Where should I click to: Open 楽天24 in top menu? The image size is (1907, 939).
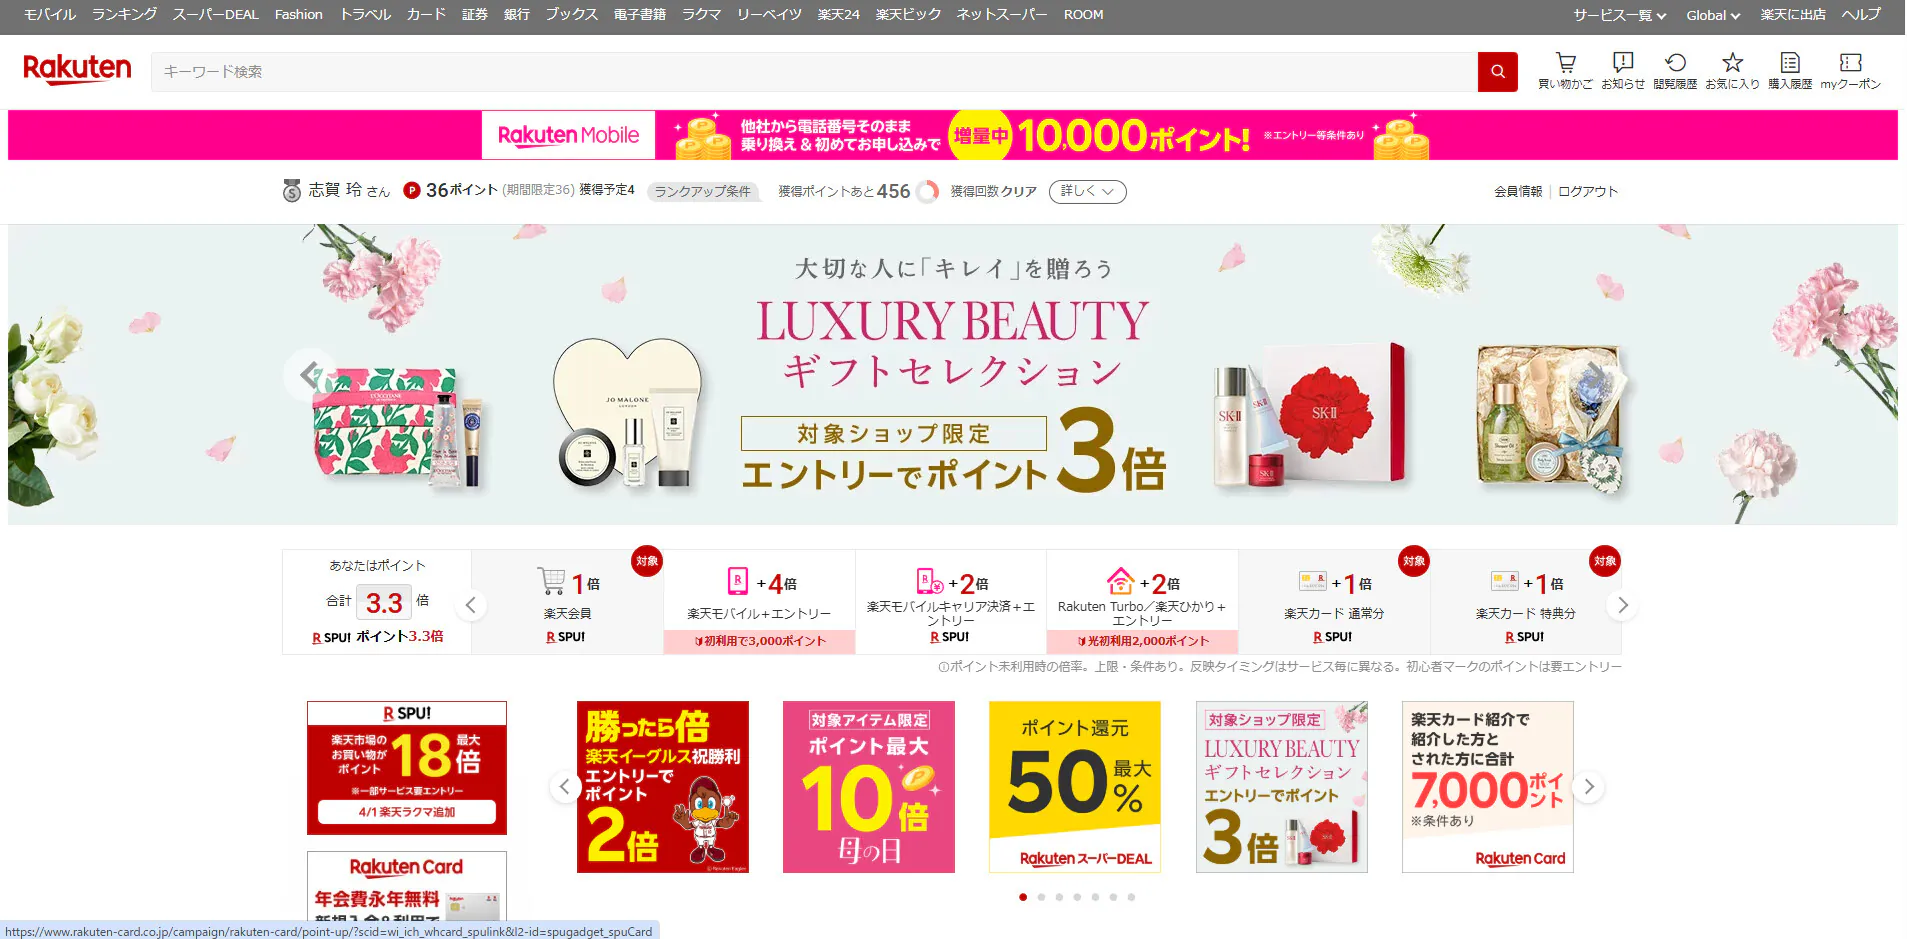click(838, 14)
